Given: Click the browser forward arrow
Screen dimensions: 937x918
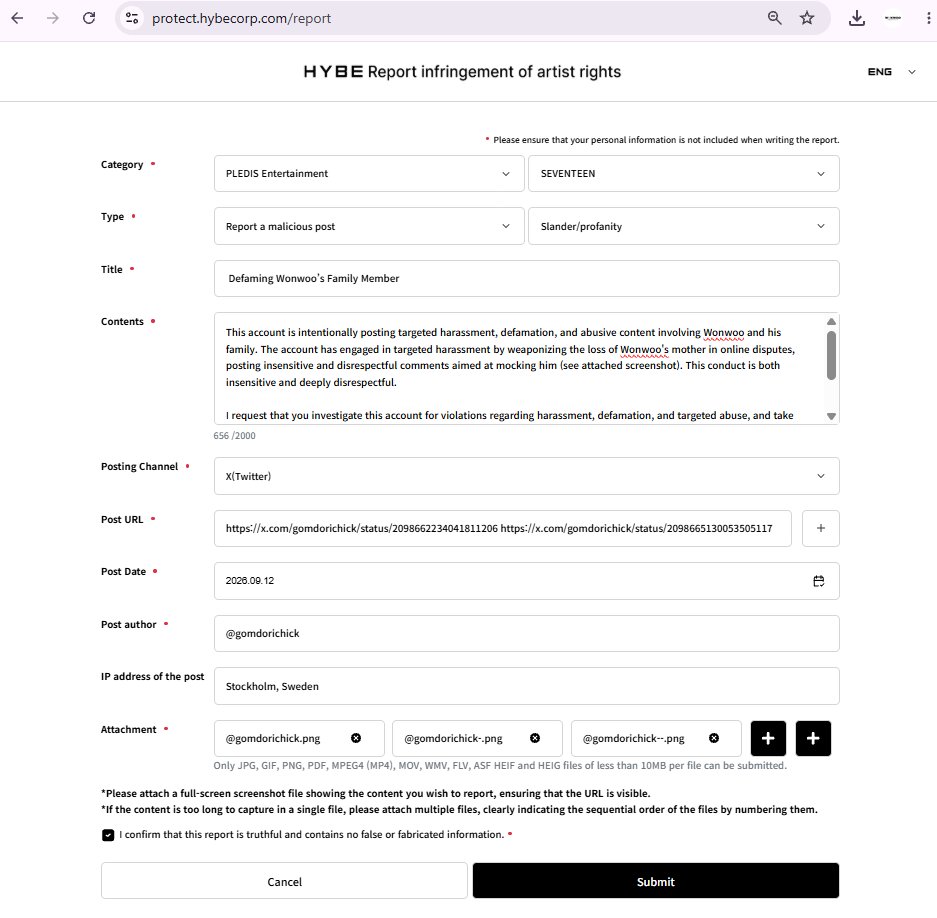Looking at the screenshot, I should (53, 18).
